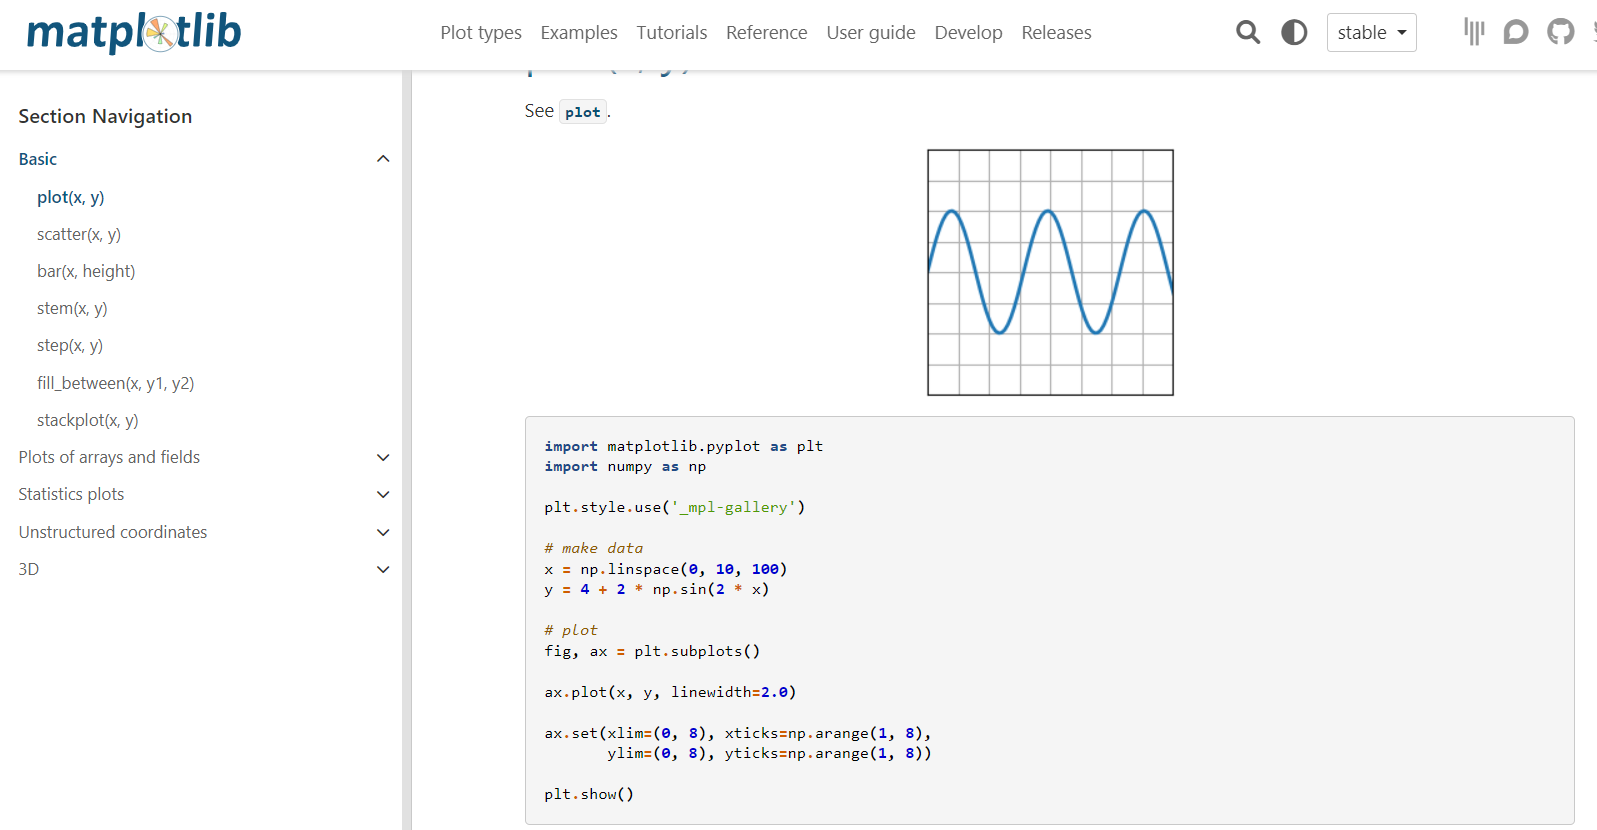Select scatter(x, y) in sidebar
Screen dimensions: 1597x830
tap(79, 234)
